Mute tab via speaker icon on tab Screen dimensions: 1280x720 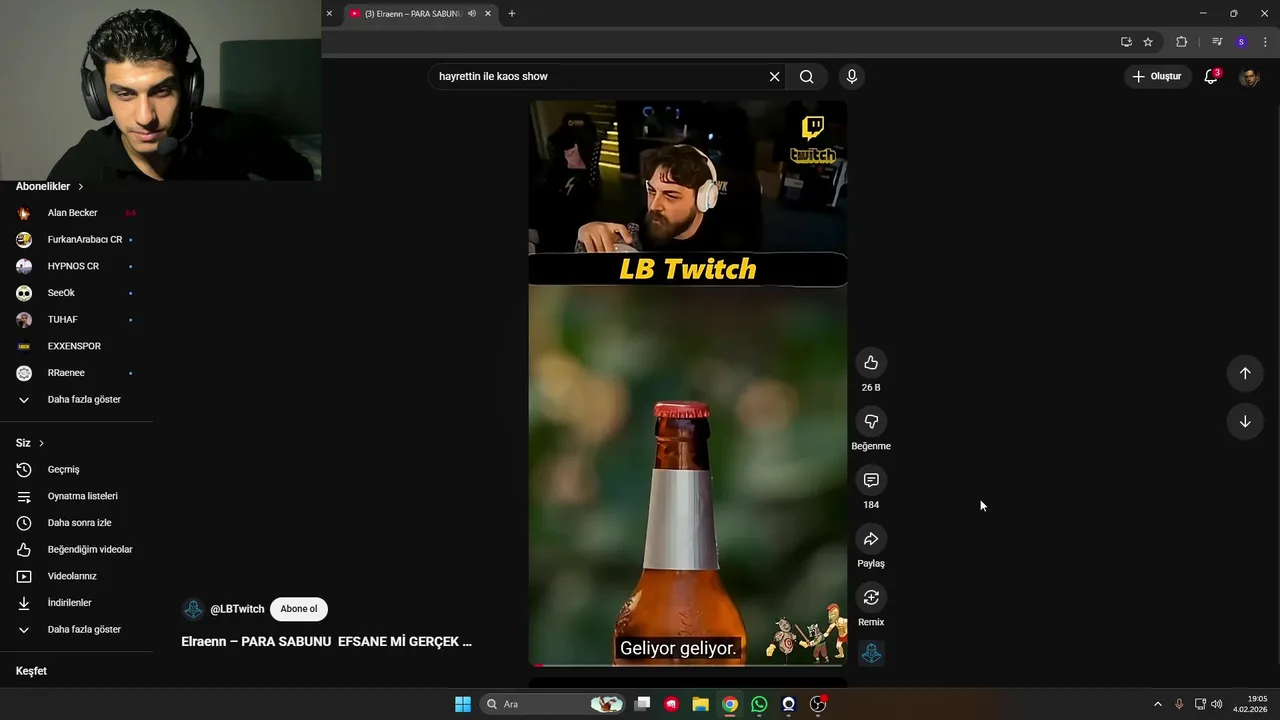pyautogui.click(x=472, y=13)
